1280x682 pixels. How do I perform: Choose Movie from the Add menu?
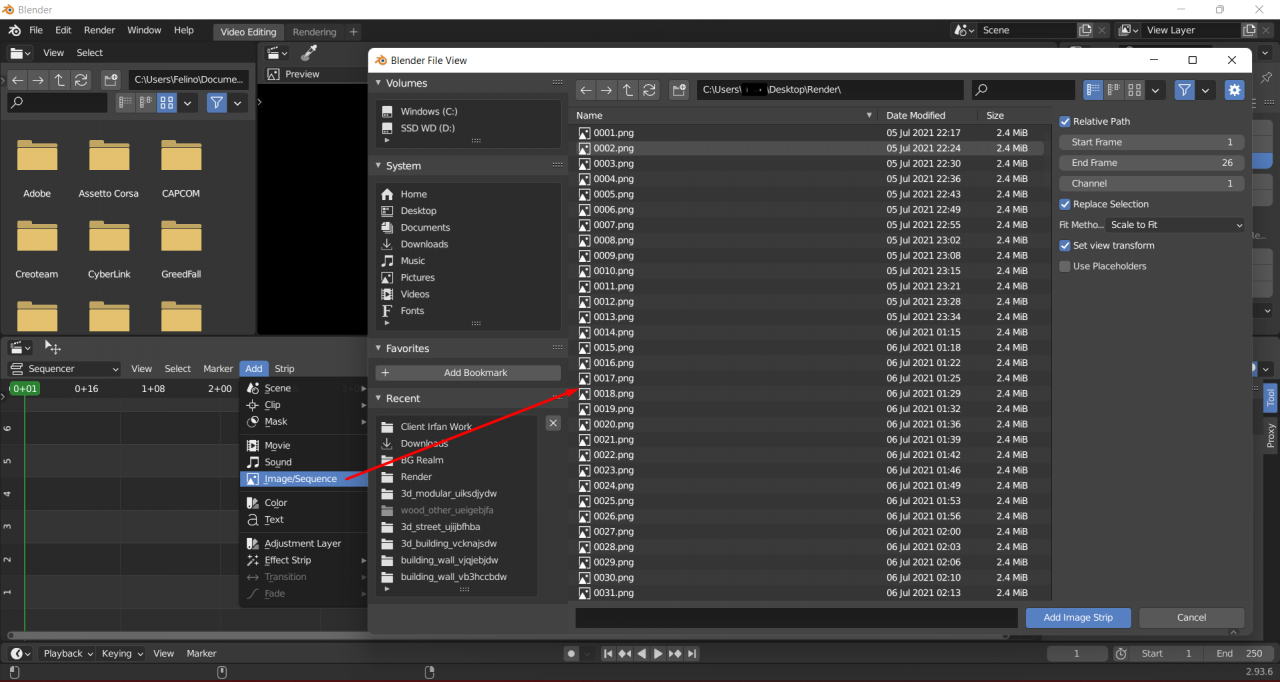click(277, 446)
